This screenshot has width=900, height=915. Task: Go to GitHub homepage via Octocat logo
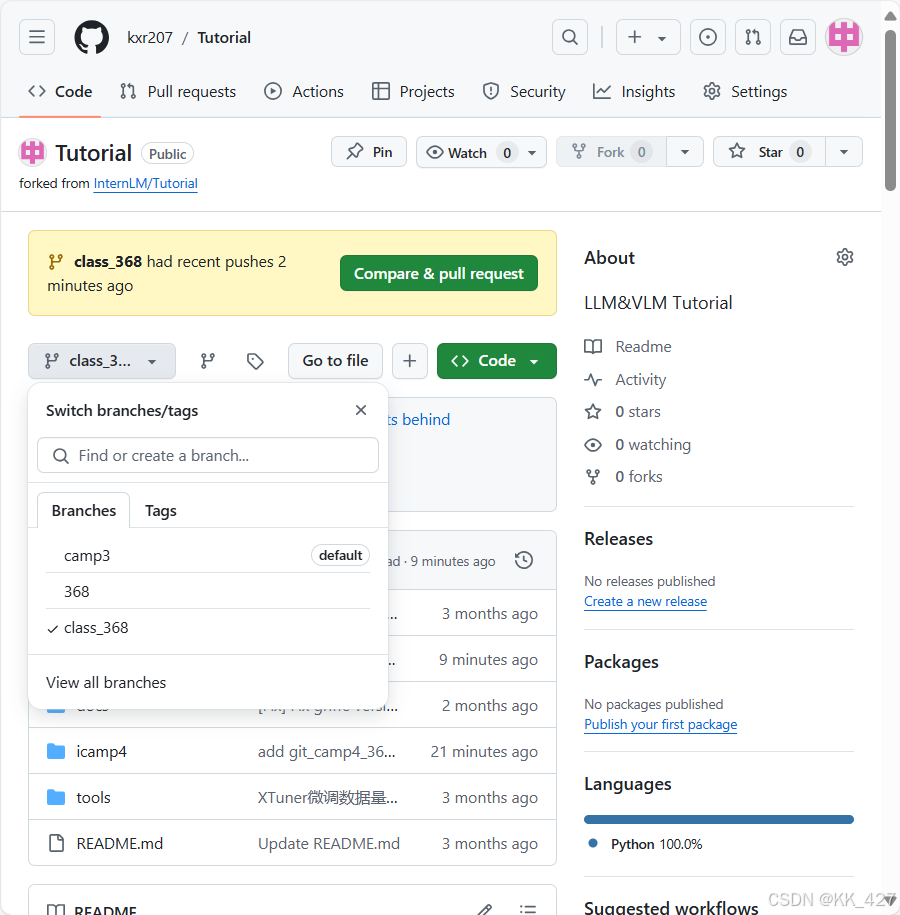92,37
